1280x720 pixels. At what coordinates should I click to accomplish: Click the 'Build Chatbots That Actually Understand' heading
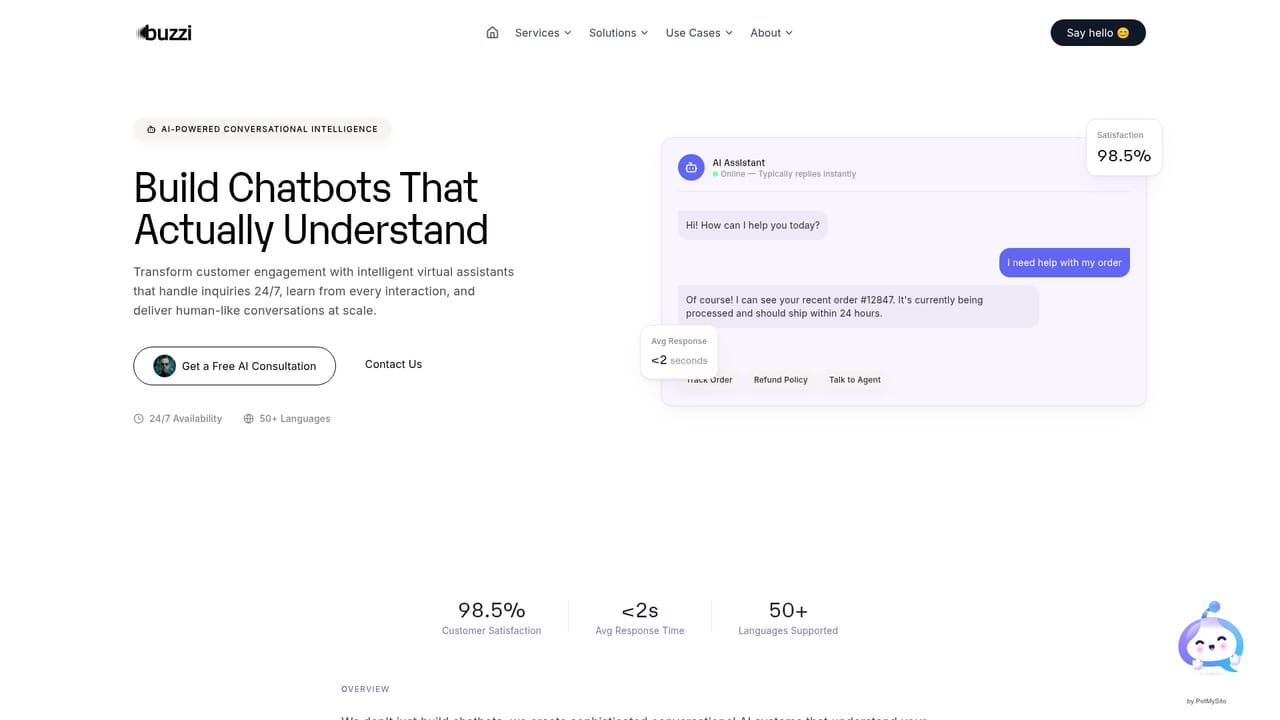[x=311, y=209]
